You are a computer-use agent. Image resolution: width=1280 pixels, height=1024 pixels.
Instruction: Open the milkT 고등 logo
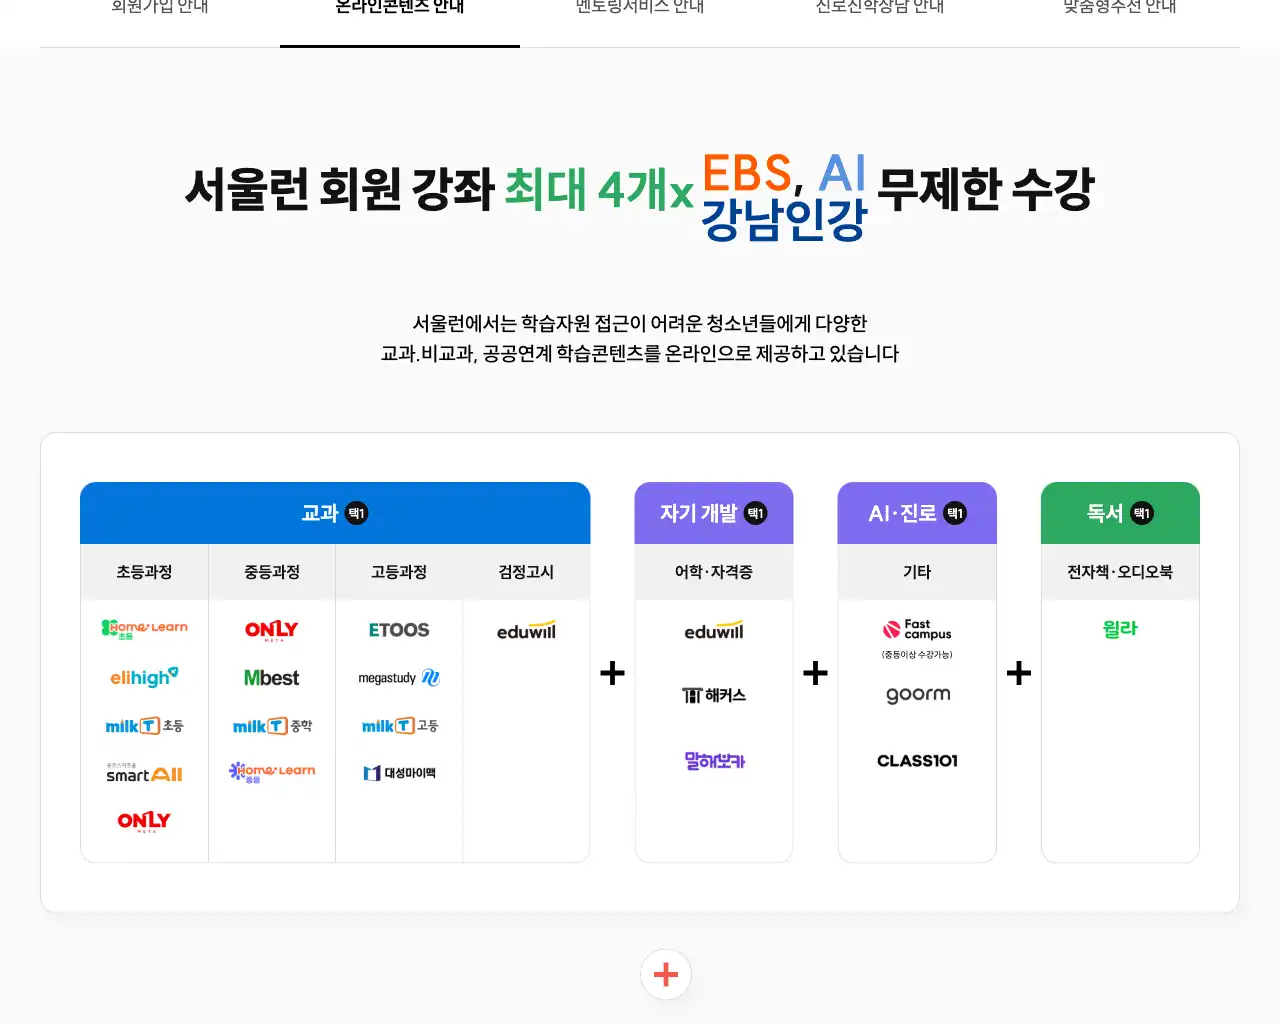[x=399, y=726]
